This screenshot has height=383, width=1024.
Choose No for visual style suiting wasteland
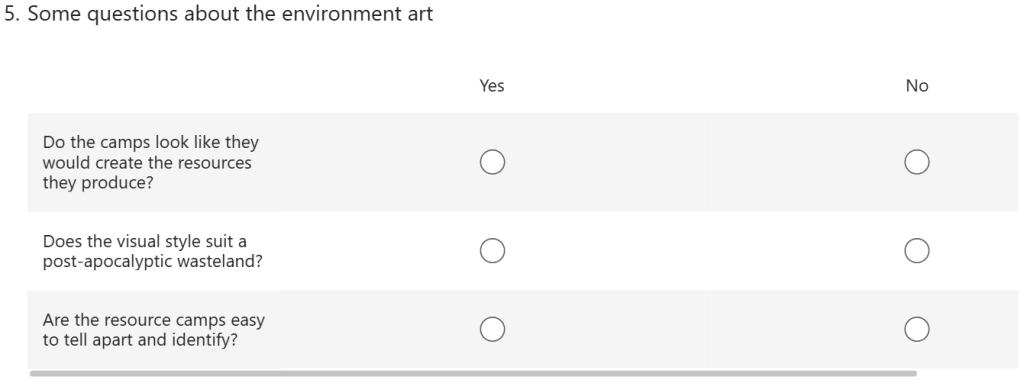click(917, 251)
